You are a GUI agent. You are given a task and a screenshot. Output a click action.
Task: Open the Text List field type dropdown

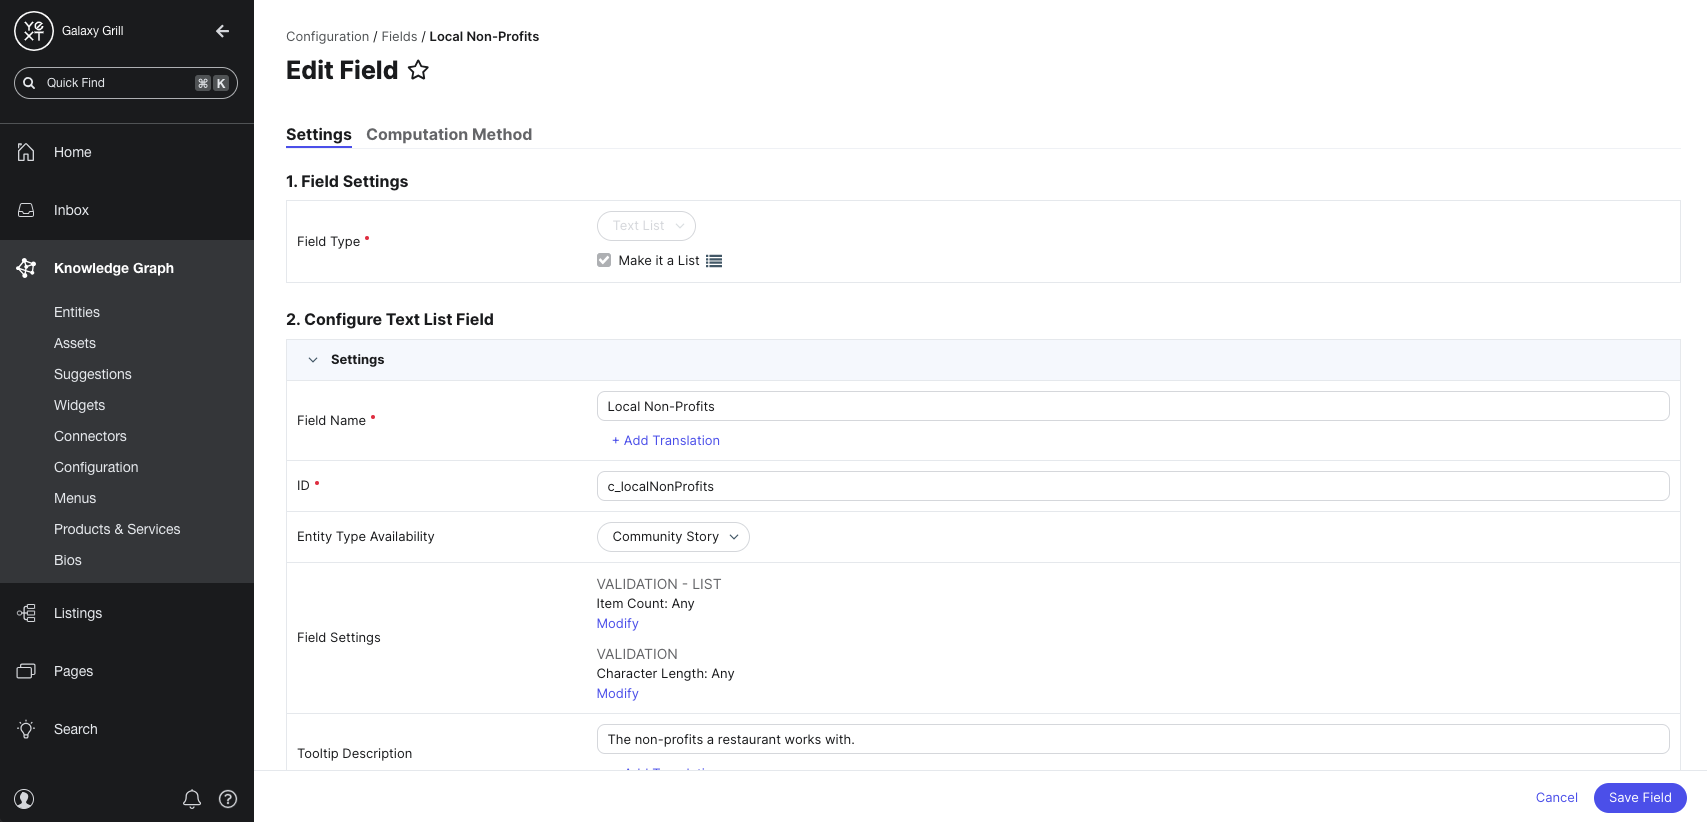point(646,226)
